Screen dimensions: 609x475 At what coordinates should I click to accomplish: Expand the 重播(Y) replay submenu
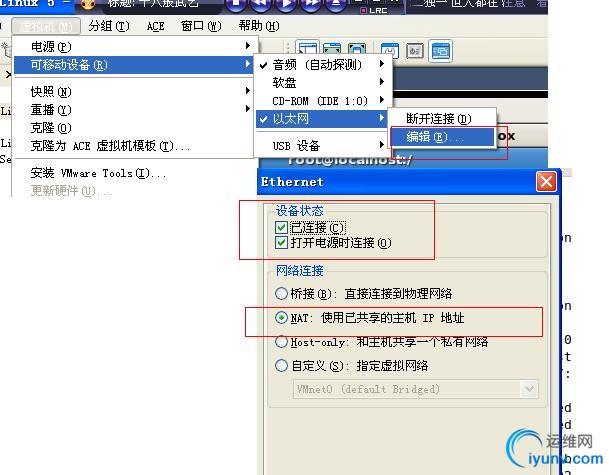pos(133,110)
